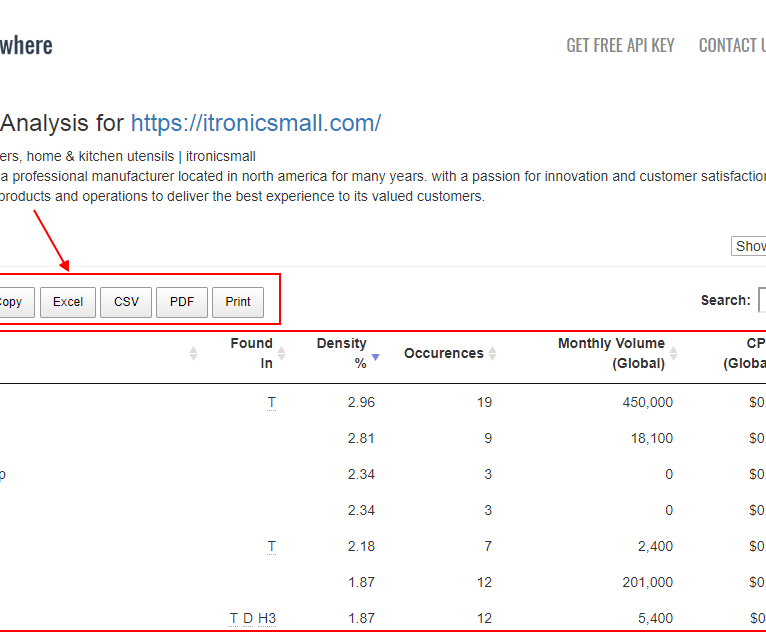Export the table with Excel button
The height and width of the screenshot is (635, 766).
tap(68, 302)
